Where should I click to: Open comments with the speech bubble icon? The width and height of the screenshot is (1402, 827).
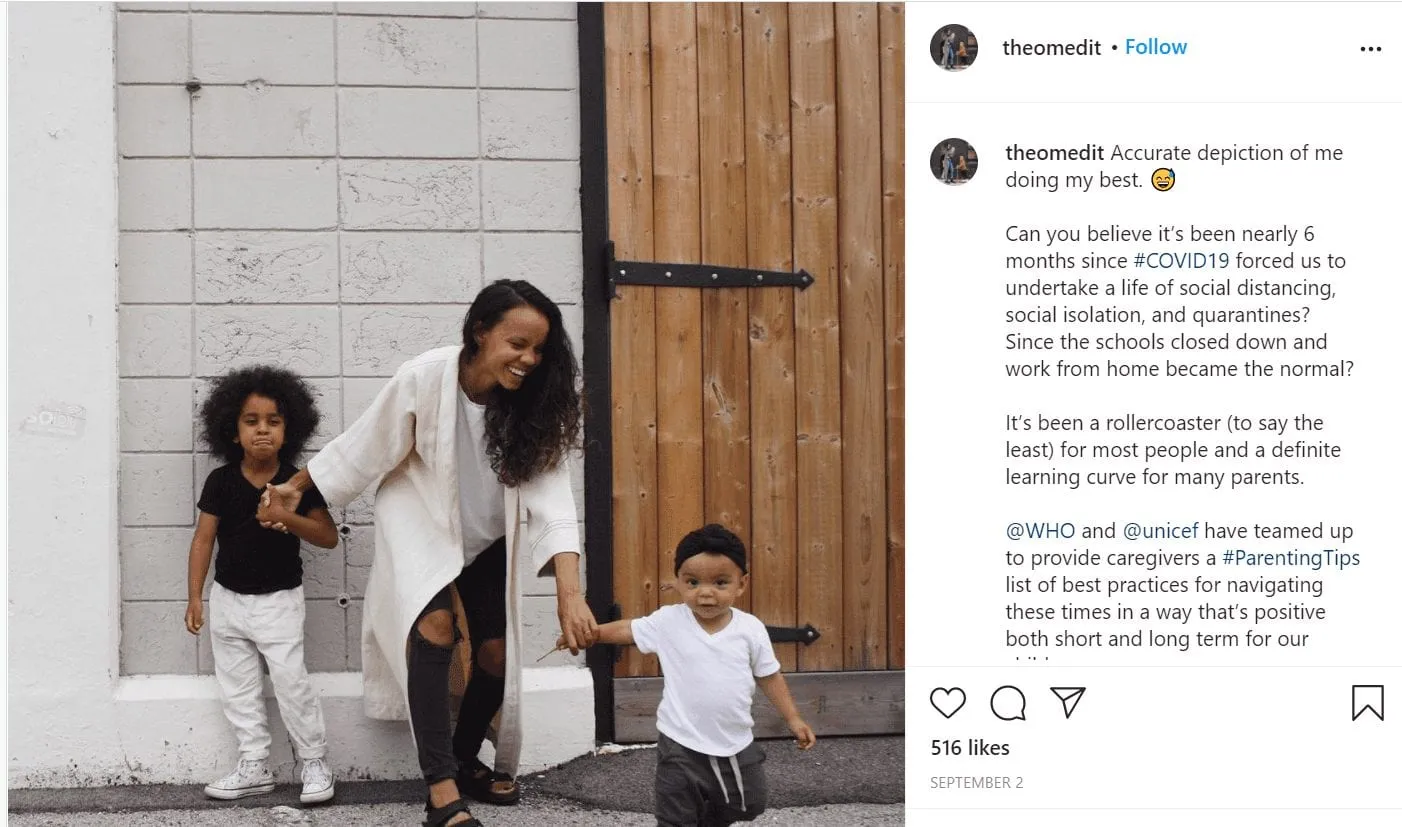pyautogui.click(x=1008, y=703)
